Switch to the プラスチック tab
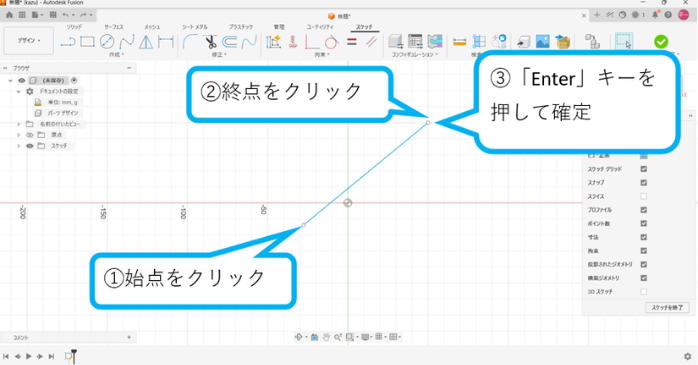 pyautogui.click(x=241, y=27)
